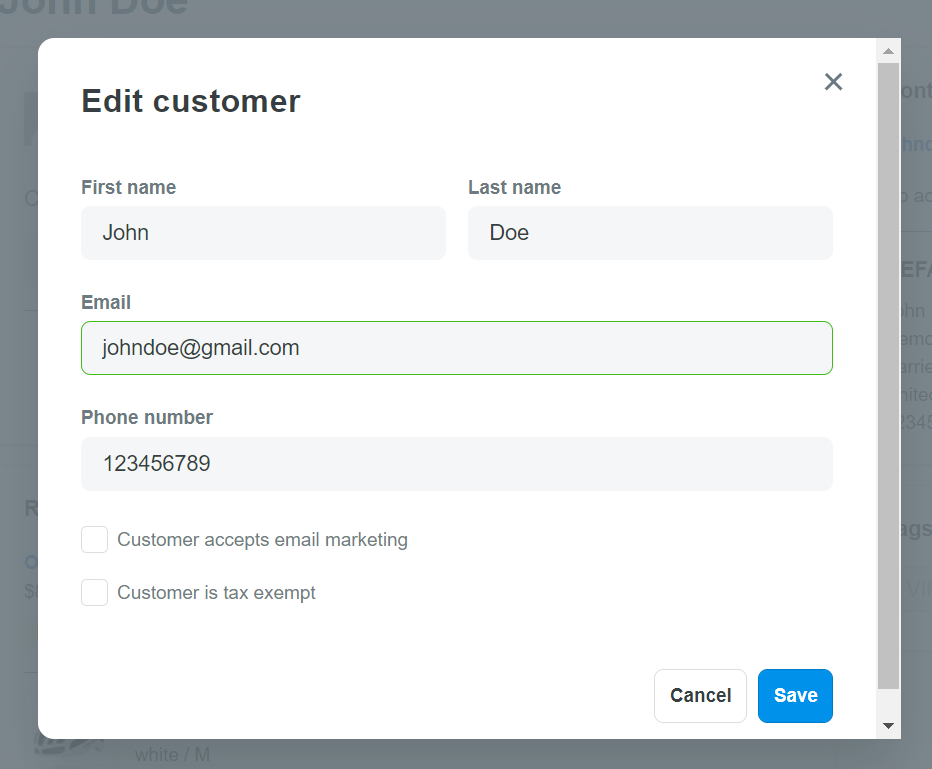Close the Edit customer dialog

coord(833,82)
